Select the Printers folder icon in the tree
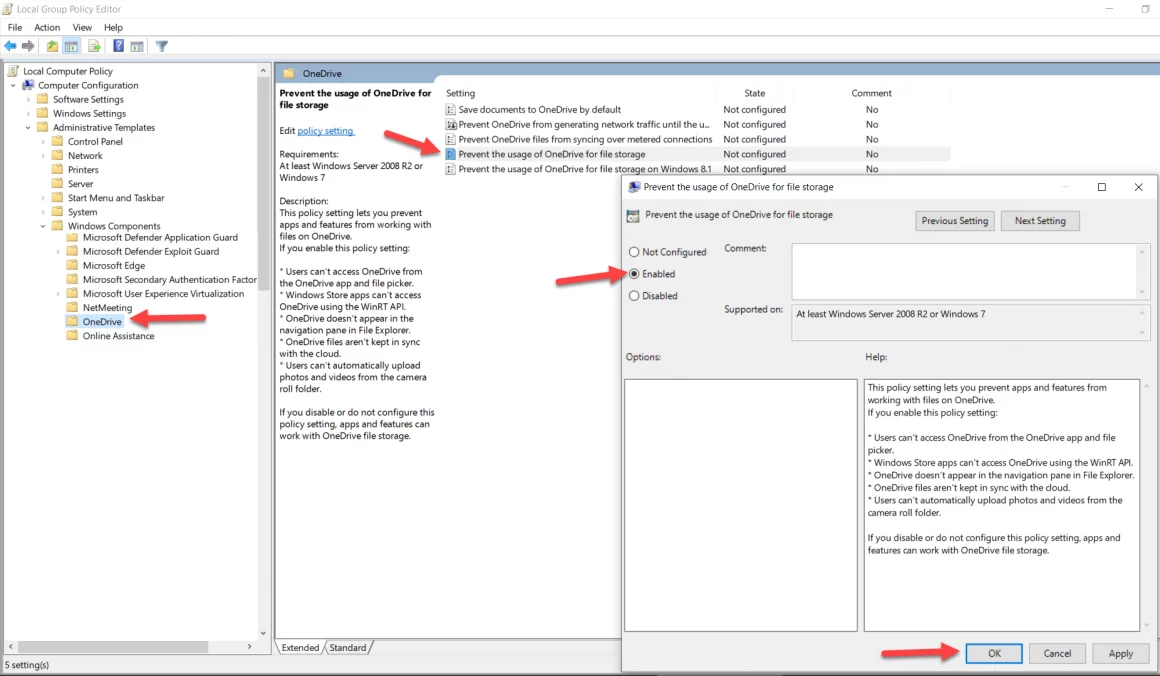 [58, 169]
